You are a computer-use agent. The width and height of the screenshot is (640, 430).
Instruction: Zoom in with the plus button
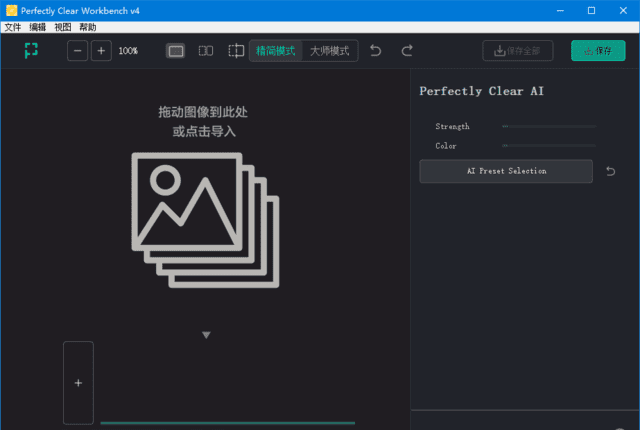coord(101,51)
